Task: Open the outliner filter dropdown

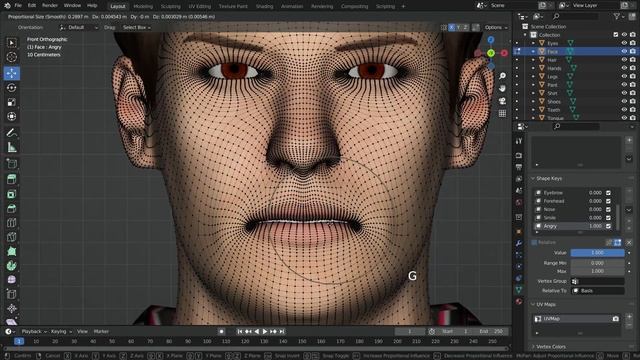Action: [x=619, y=16]
